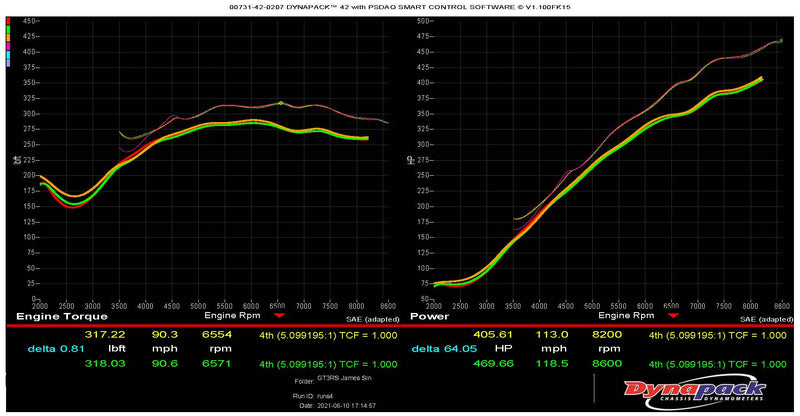Toggle the orange run swatch on torque chart

click(x=8, y=37)
